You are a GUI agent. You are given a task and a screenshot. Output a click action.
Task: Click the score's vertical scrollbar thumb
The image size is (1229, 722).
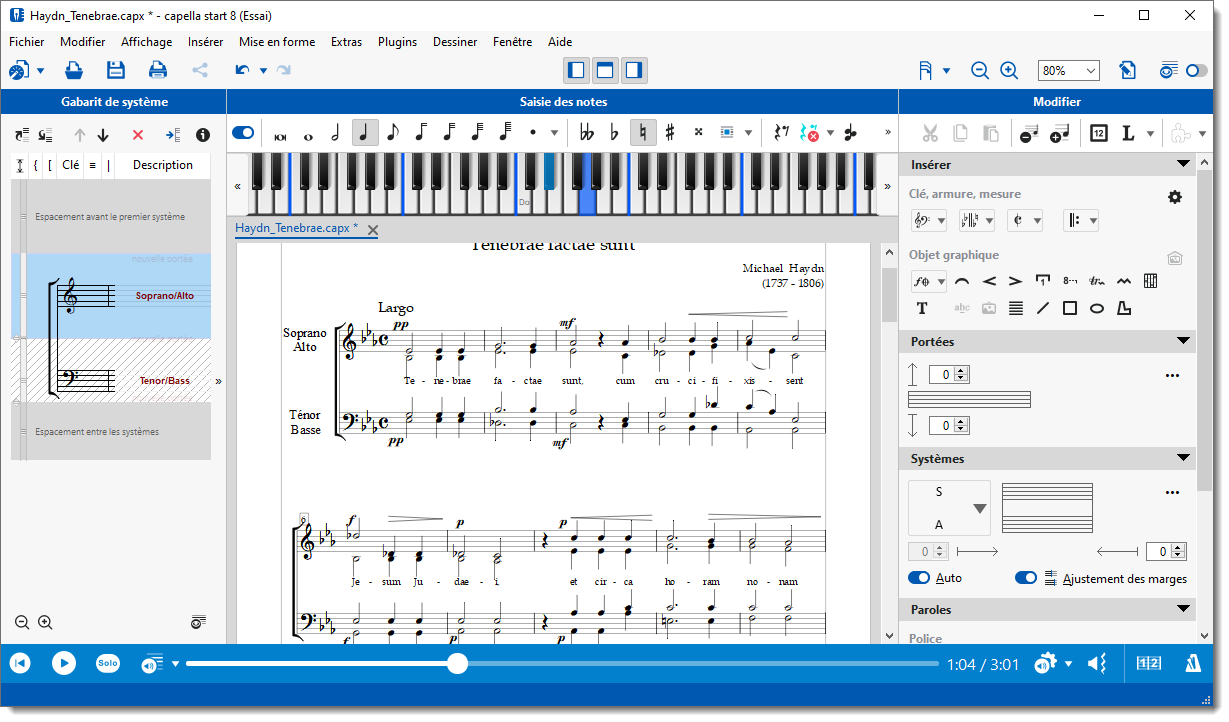click(889, 295)
